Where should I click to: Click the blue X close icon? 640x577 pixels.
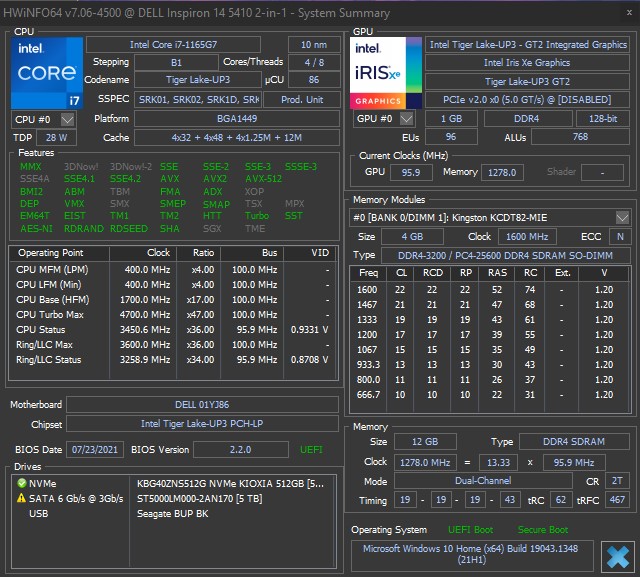[614, 554]
